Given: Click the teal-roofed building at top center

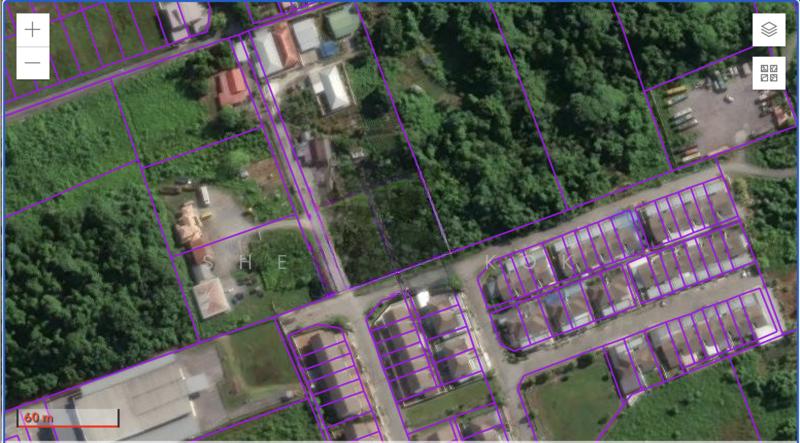Looking at the screenshot, I should [x=341, y=22].
